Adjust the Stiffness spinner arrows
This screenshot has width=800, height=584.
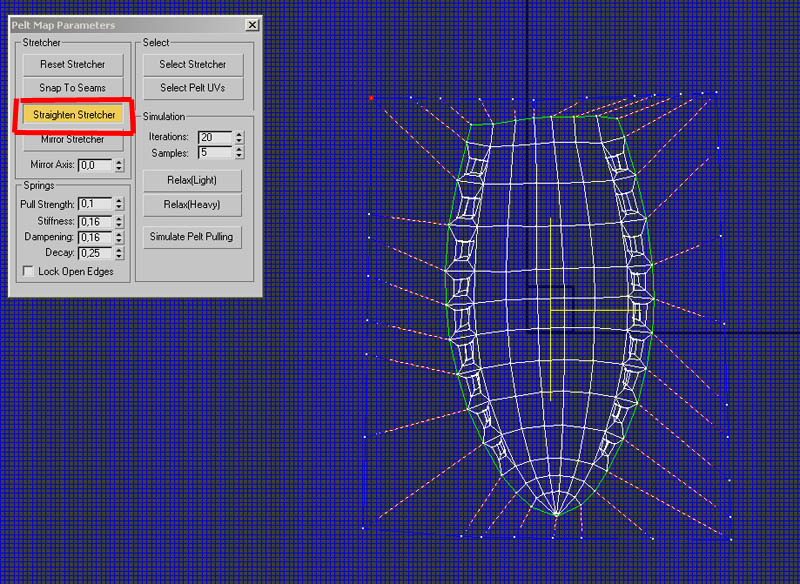tap(119, 221)
